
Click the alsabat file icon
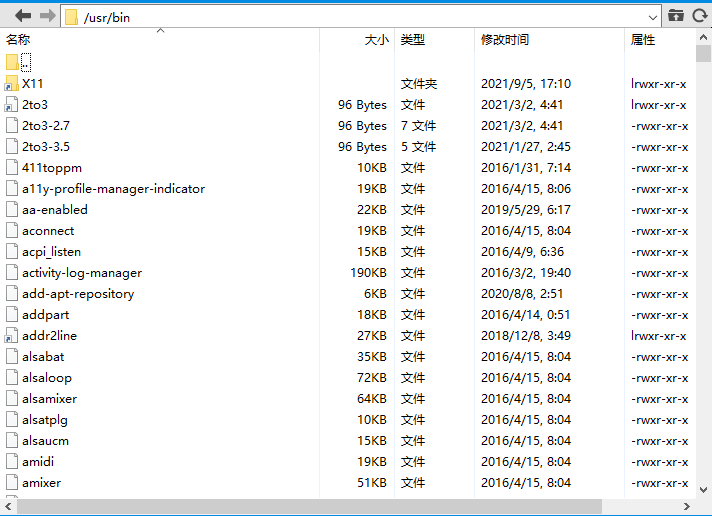(12, 356)
